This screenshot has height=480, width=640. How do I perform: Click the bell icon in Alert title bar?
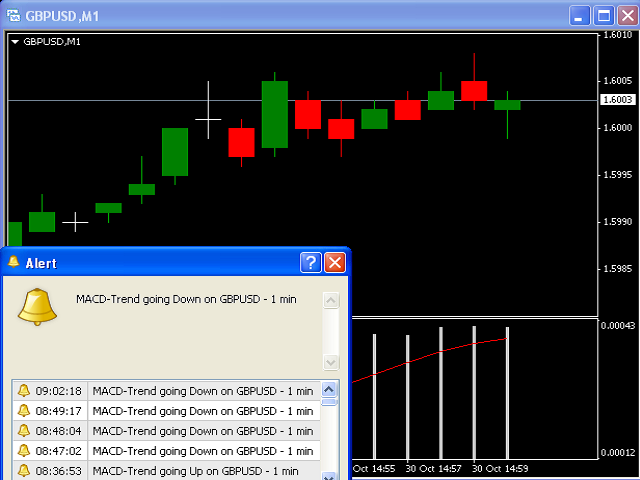point(13,262)
